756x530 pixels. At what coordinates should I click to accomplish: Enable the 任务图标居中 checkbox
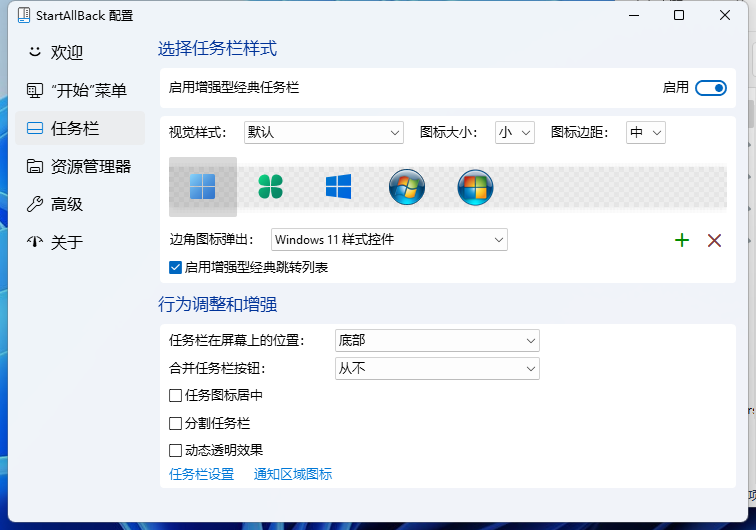tap(176, 395)
